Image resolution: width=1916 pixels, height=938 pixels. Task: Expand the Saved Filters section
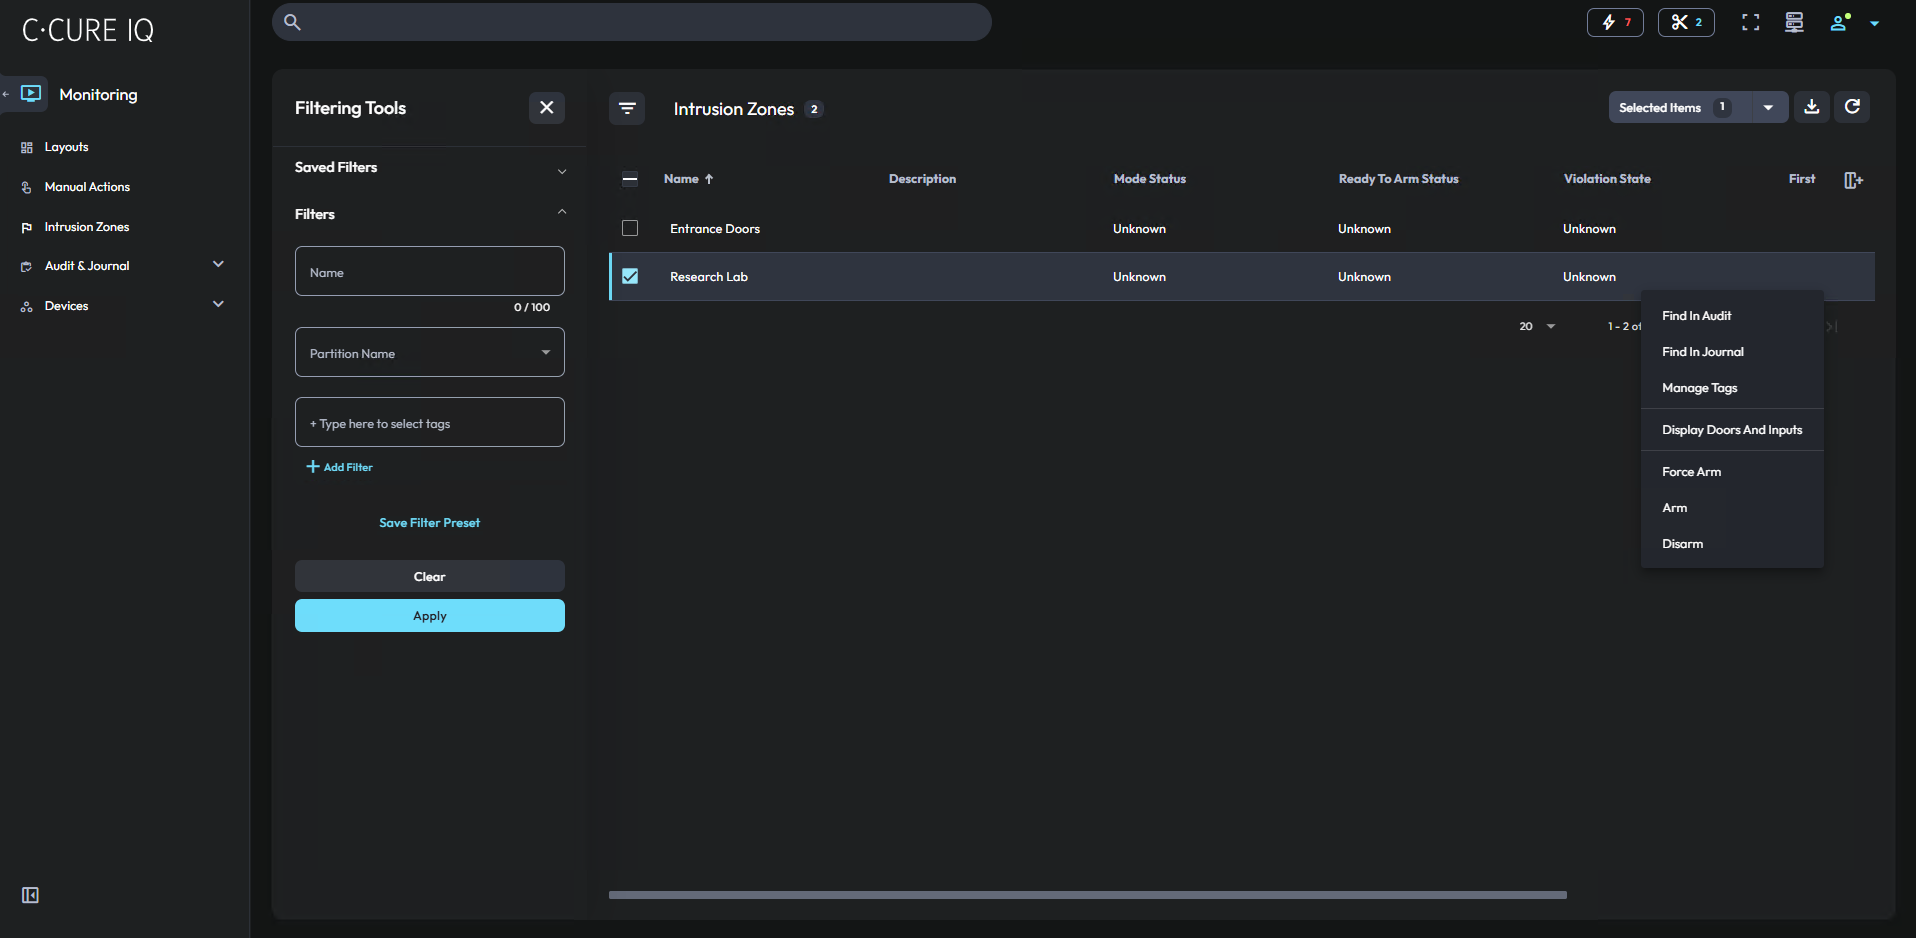(430, 168)
